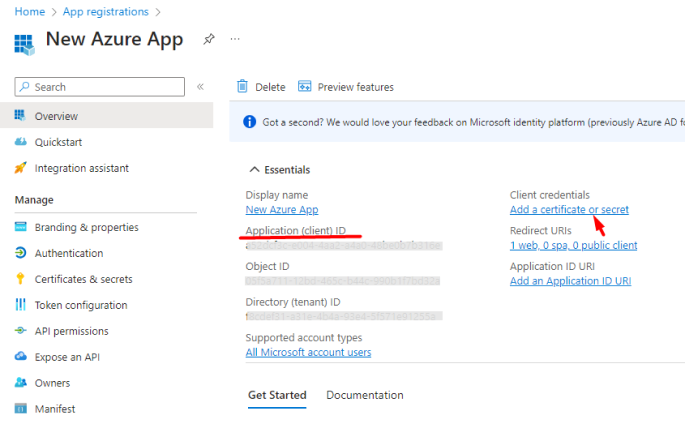Click the blurred Directory (tenant) ID value
The height and width of the screenshot is (421, 685).
344,316
